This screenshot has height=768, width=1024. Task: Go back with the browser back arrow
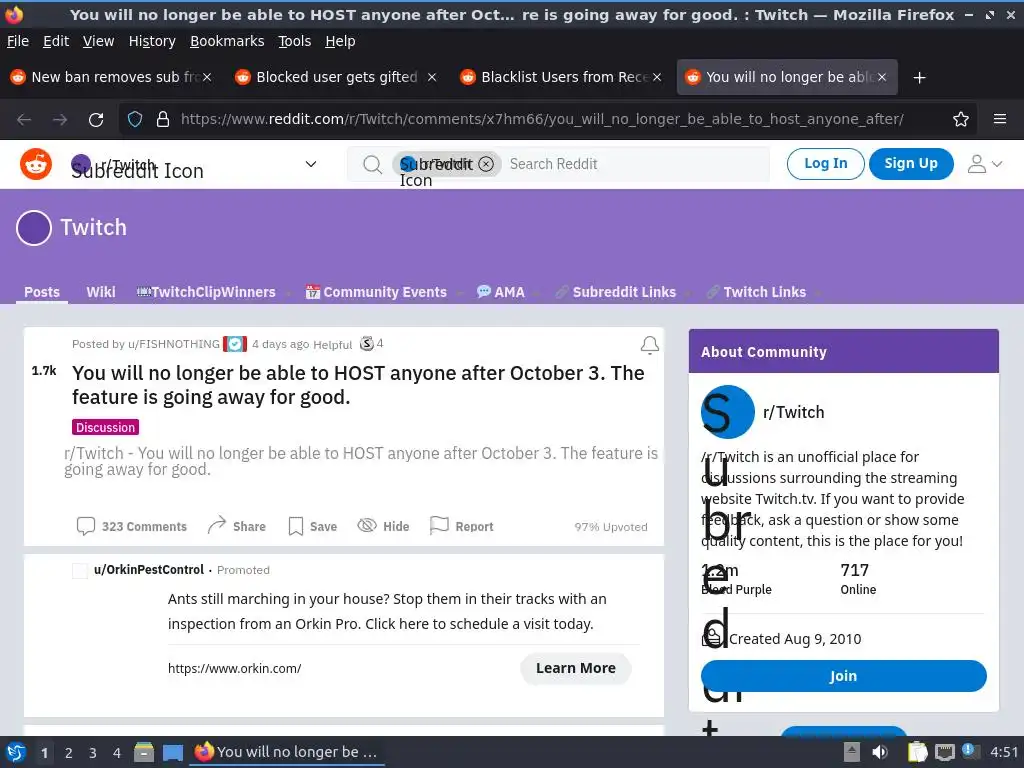pyautogui.click(x=24, y=120)
